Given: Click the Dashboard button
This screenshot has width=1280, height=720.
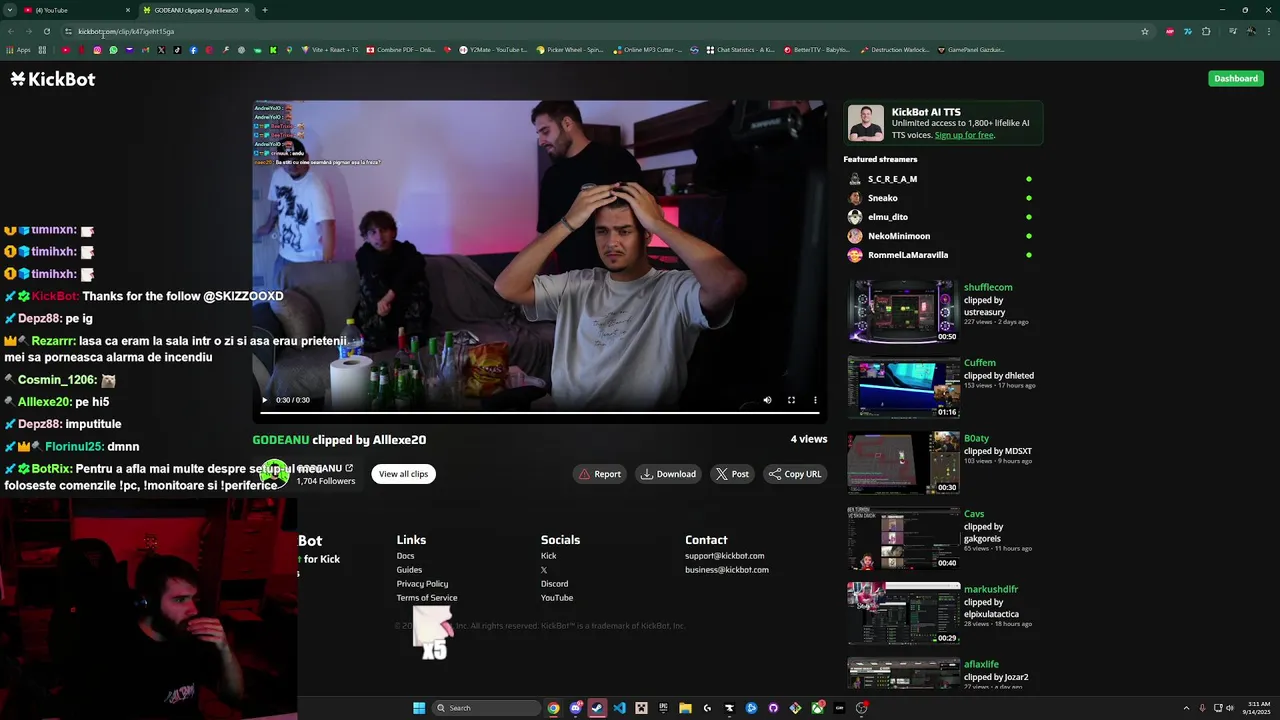Looking at the screenshot, I should [x=1236, y=78].
